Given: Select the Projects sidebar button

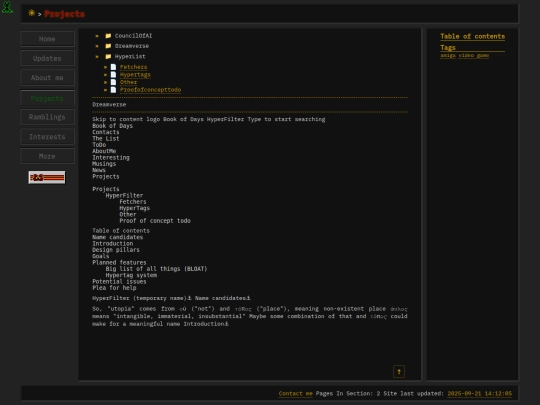Looking at the screenshot, I should coord(47,98).
